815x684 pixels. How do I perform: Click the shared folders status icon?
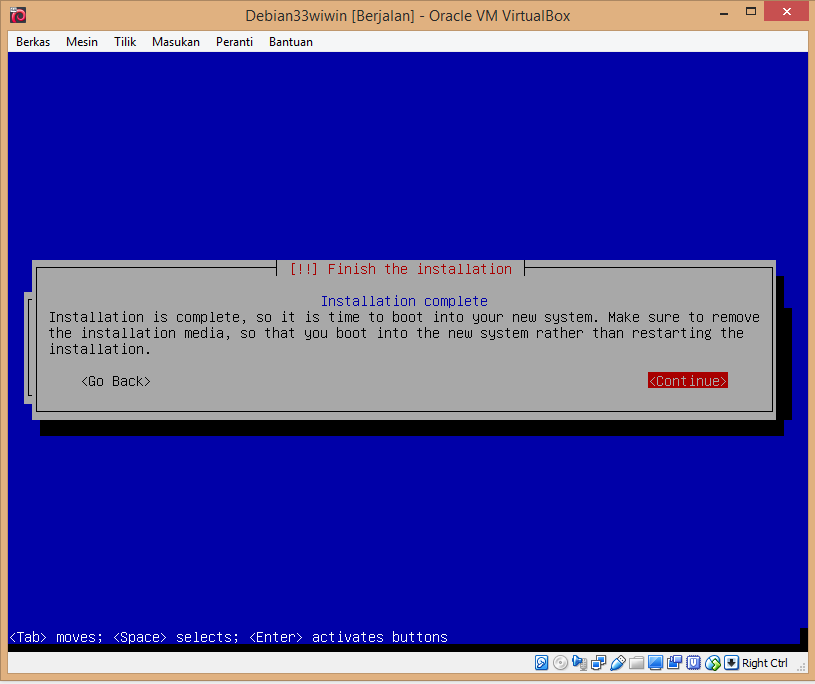pos(636,663)
